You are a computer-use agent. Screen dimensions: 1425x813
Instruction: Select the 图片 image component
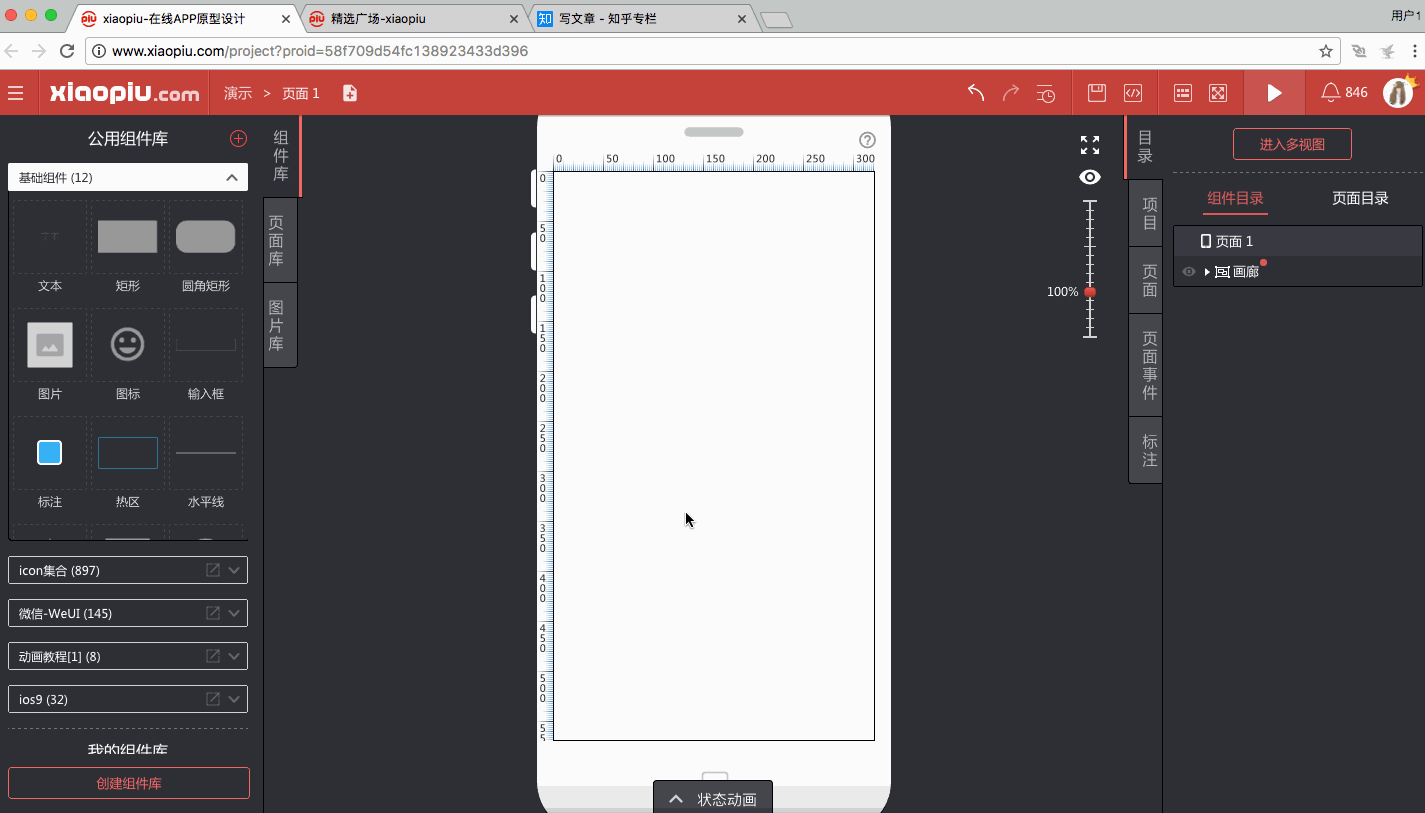click(x=50, y=355)
